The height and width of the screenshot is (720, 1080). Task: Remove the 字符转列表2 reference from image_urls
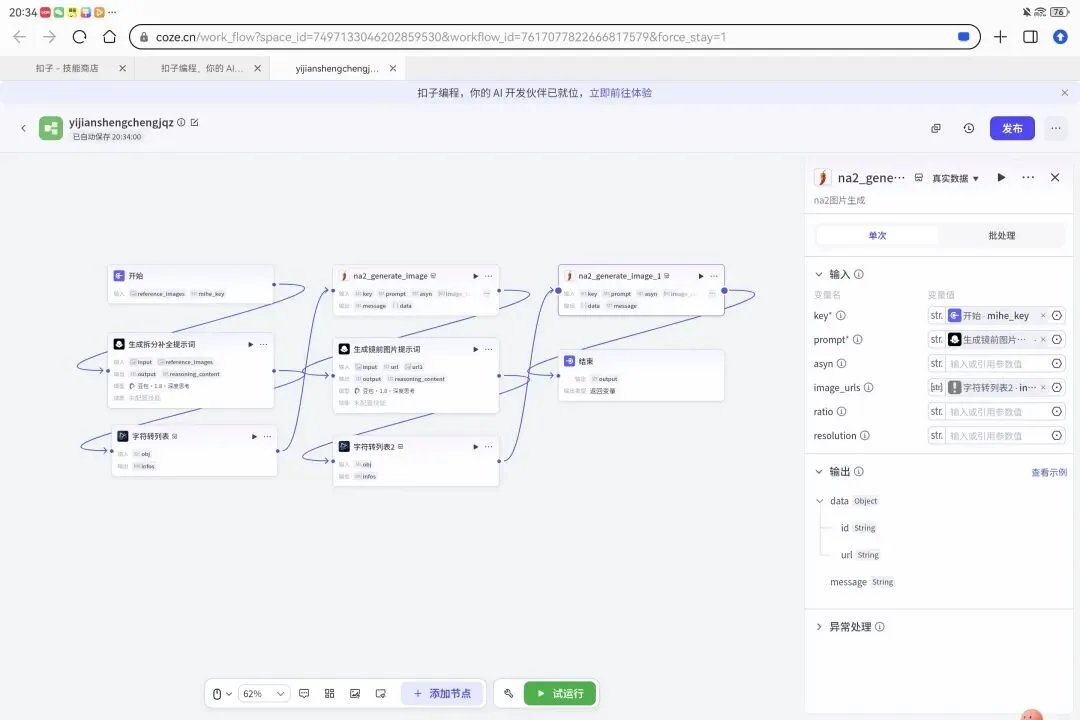(x=1043, y=388)
